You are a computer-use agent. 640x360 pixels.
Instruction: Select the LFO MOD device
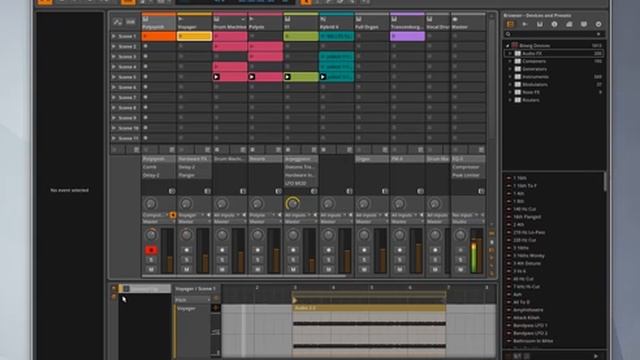300,183
